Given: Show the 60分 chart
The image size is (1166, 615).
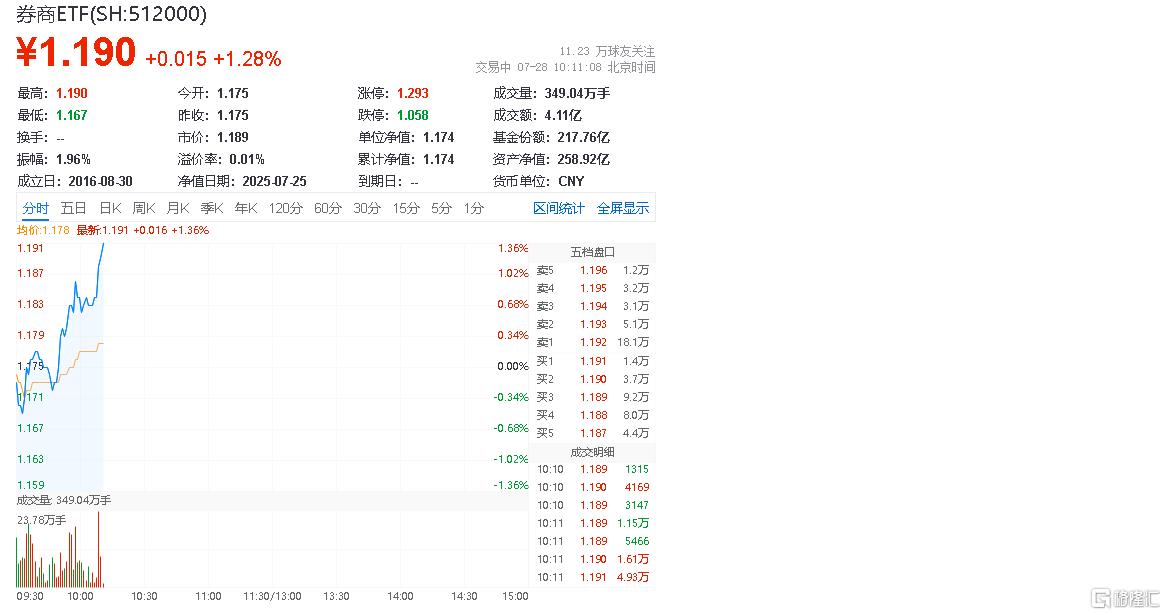Looking at the screenshot, I should [x=327, y=208].
